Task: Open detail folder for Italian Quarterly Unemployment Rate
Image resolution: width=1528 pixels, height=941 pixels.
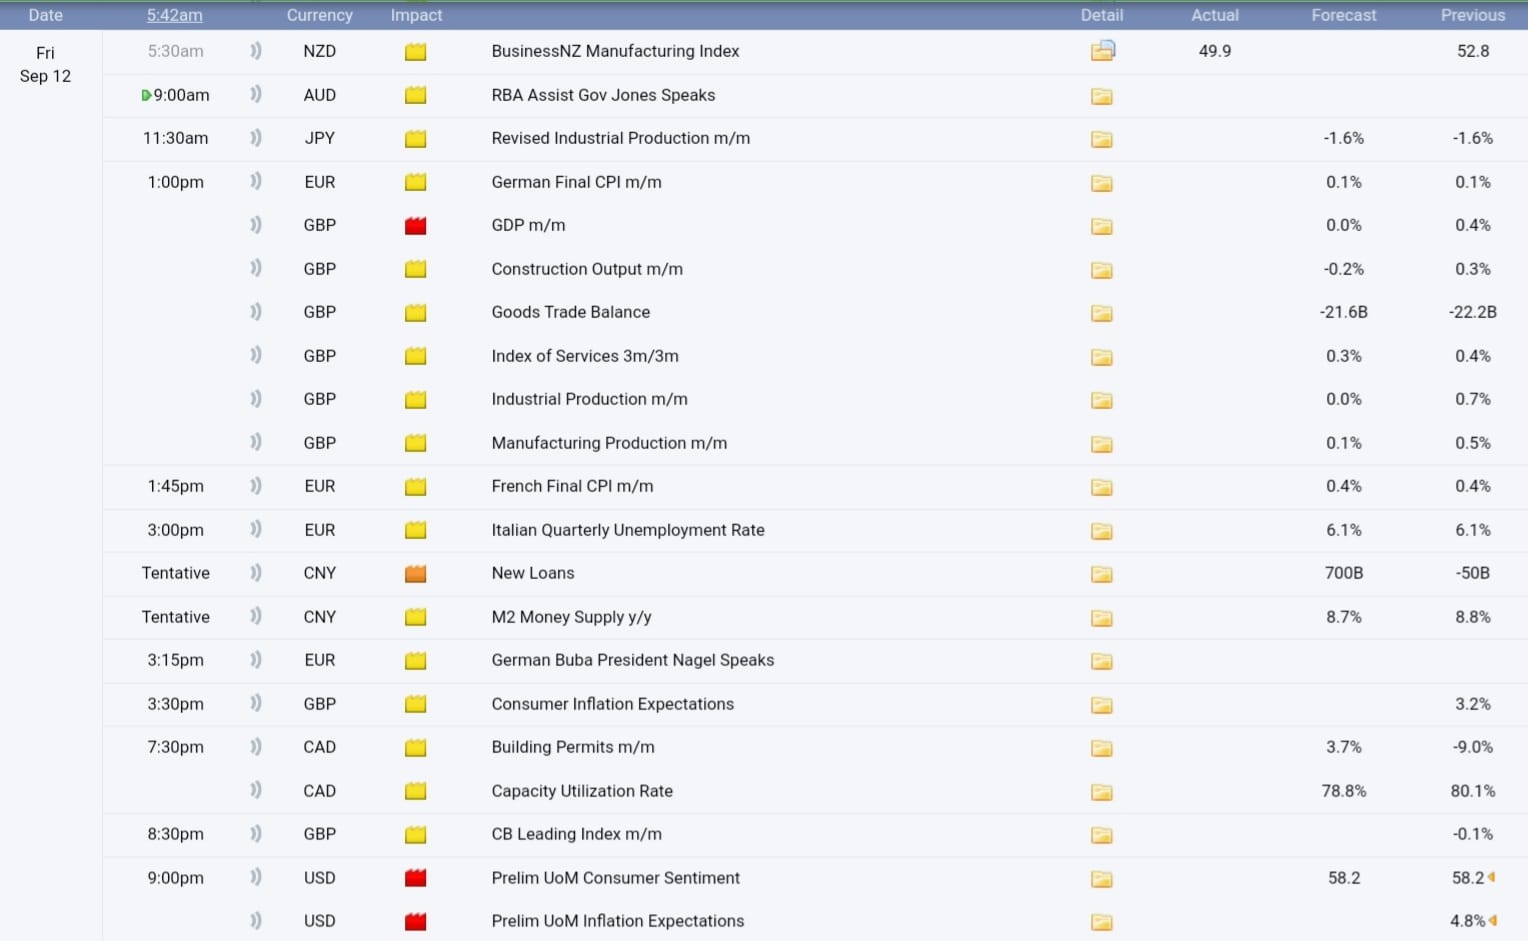Action: pos(1101,531)
